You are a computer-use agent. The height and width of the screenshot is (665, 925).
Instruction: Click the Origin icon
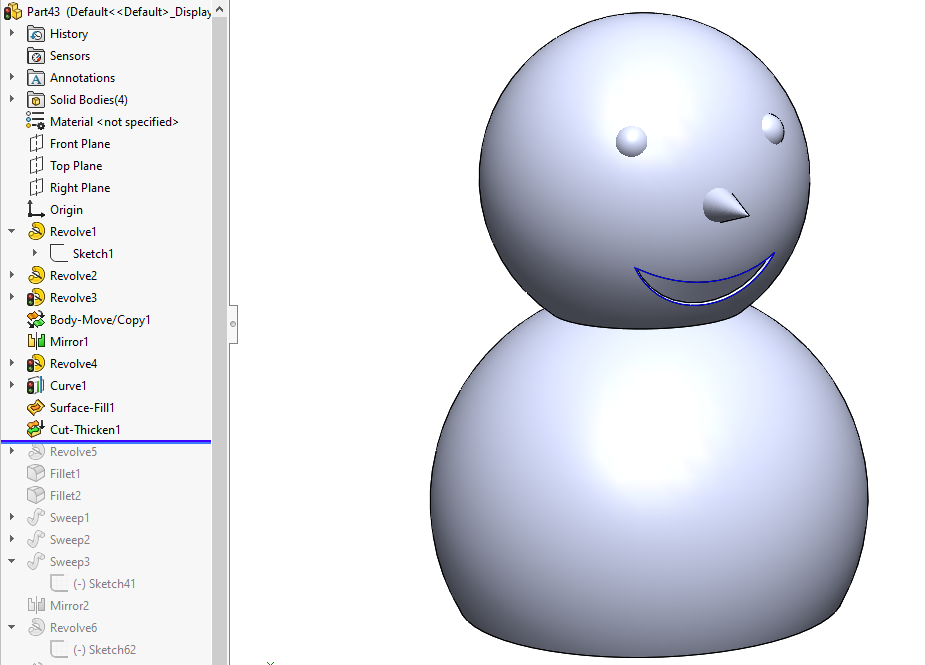click(36, 209)
